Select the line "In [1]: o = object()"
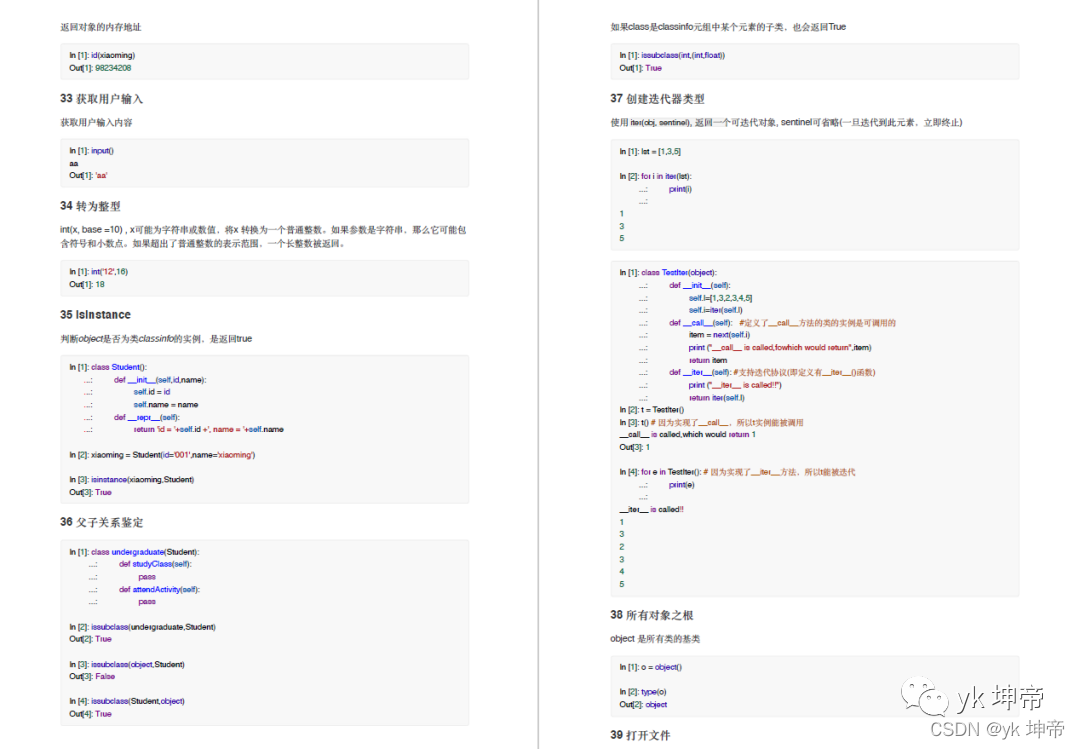The width and height of the screenshot is (1080, 749). coord(651,667)
